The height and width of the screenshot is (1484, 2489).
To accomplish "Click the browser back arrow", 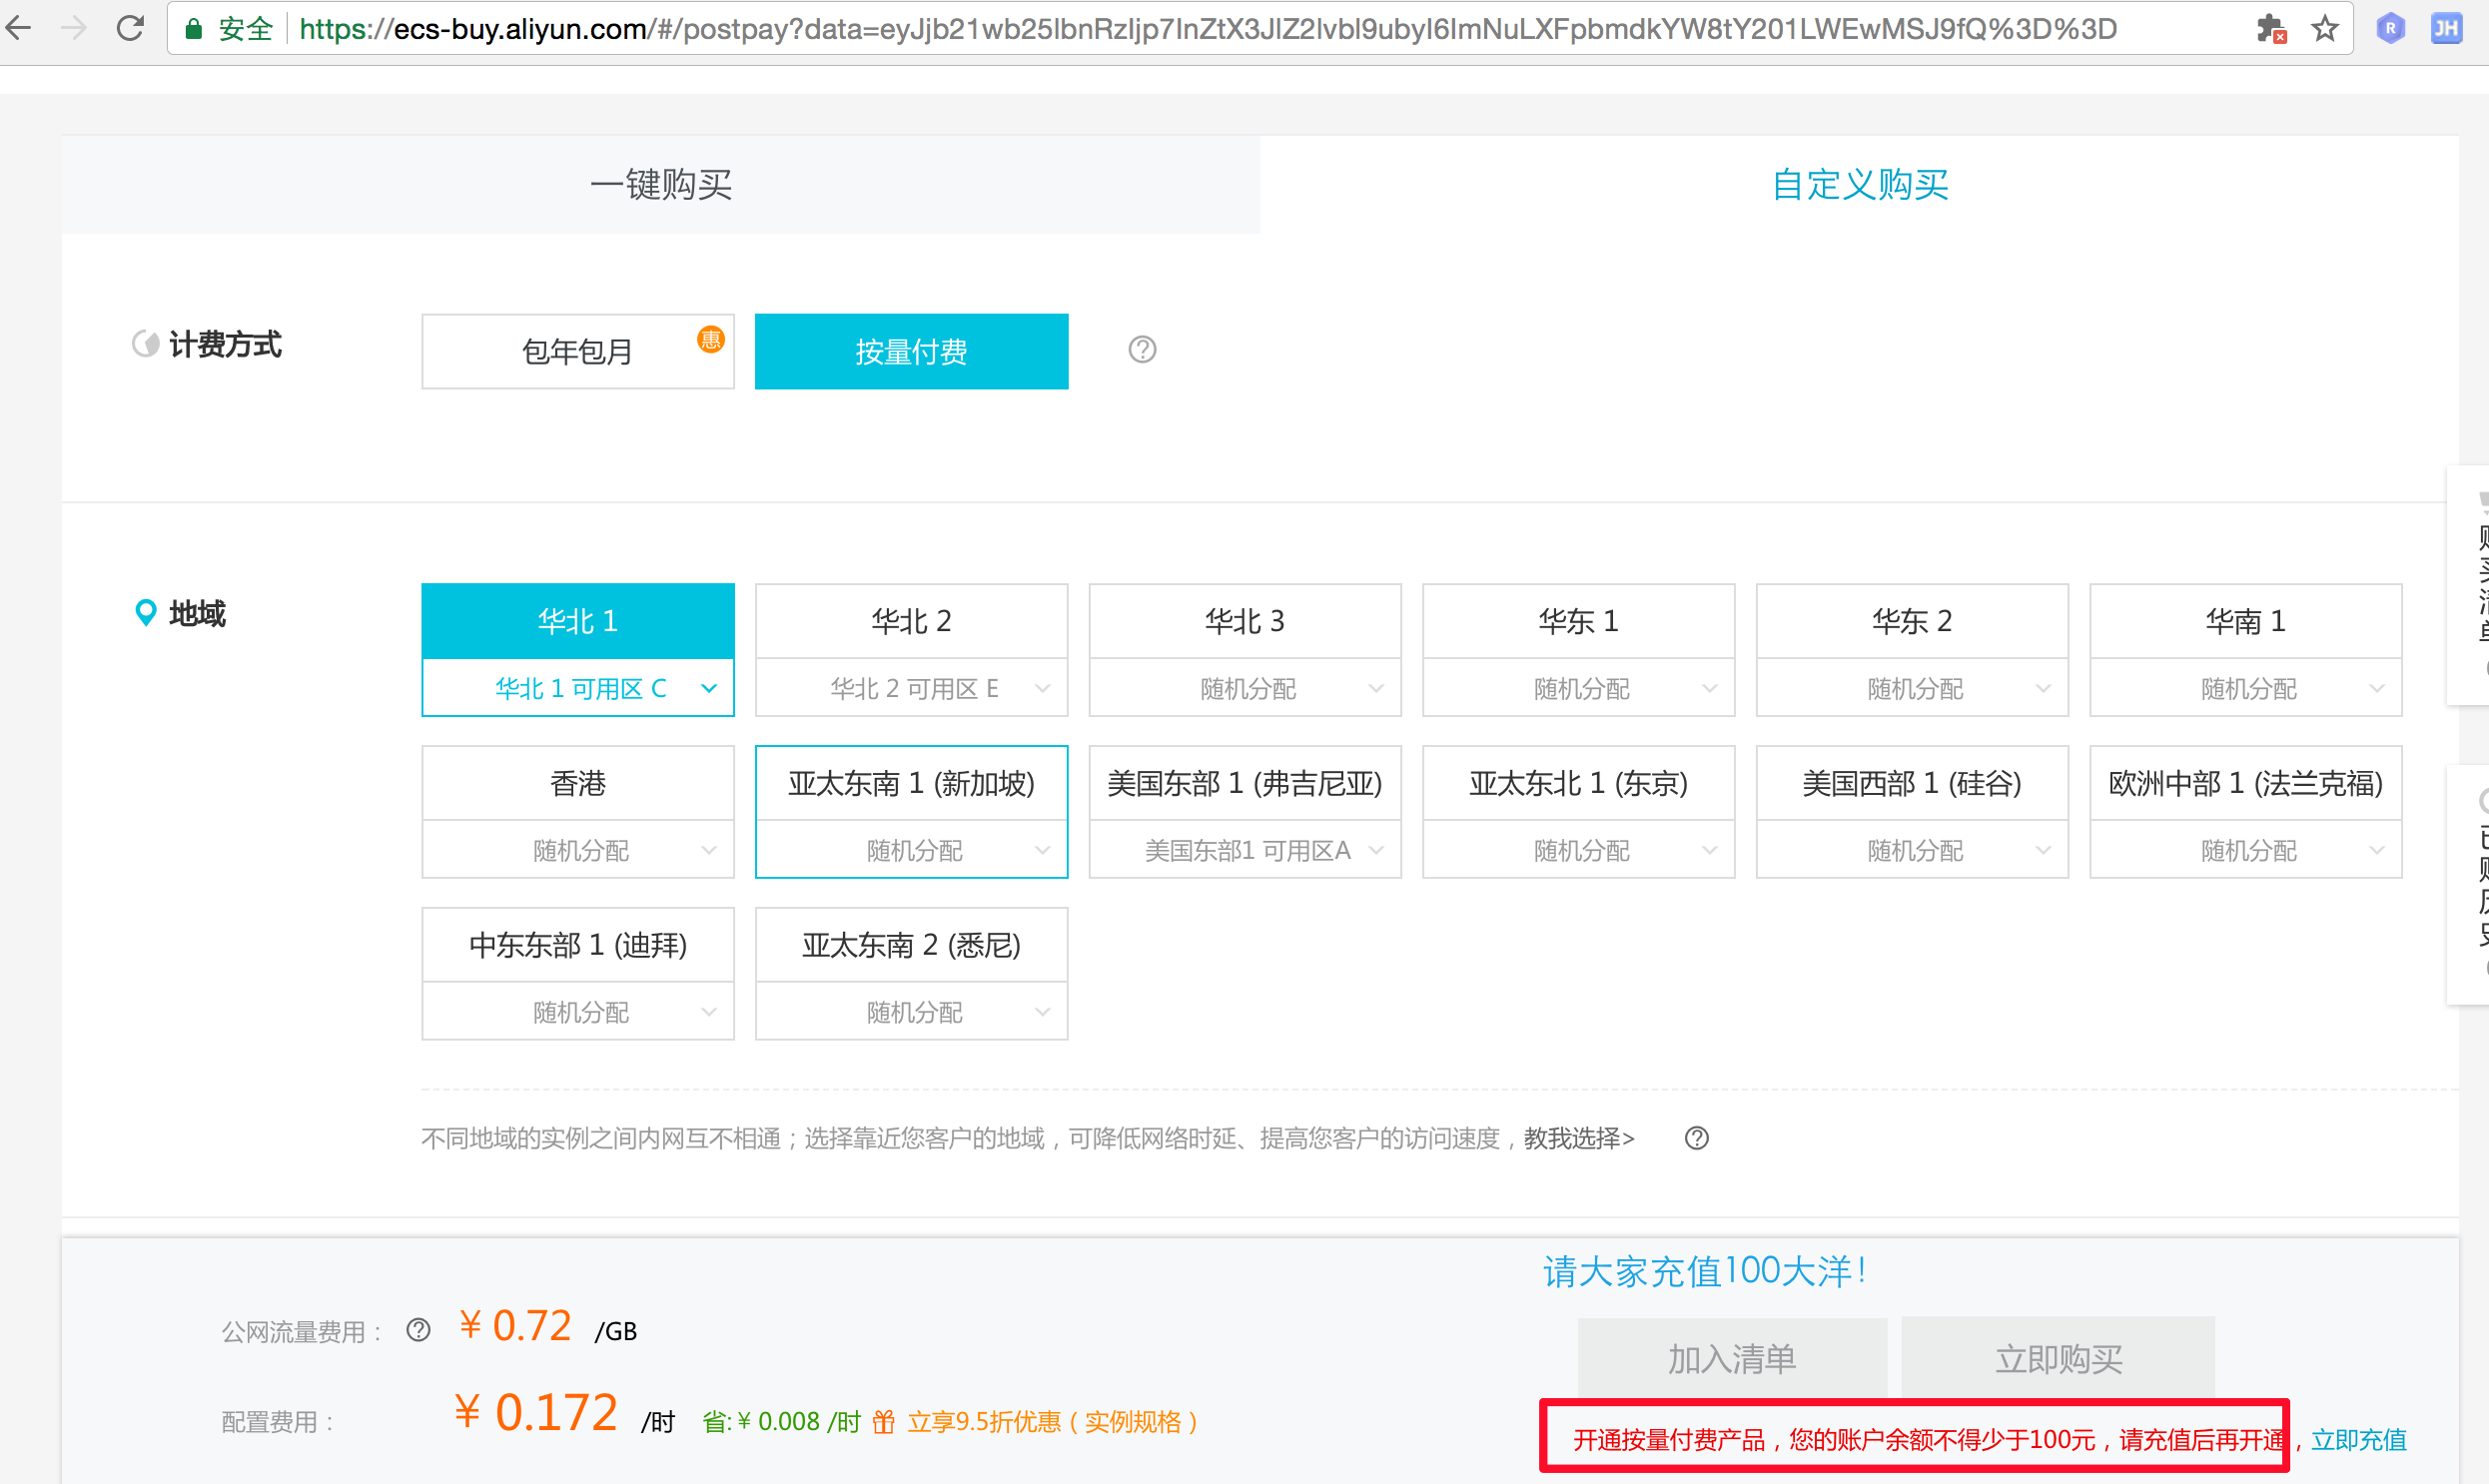I will pyautogui.click(x=20, y=28).
